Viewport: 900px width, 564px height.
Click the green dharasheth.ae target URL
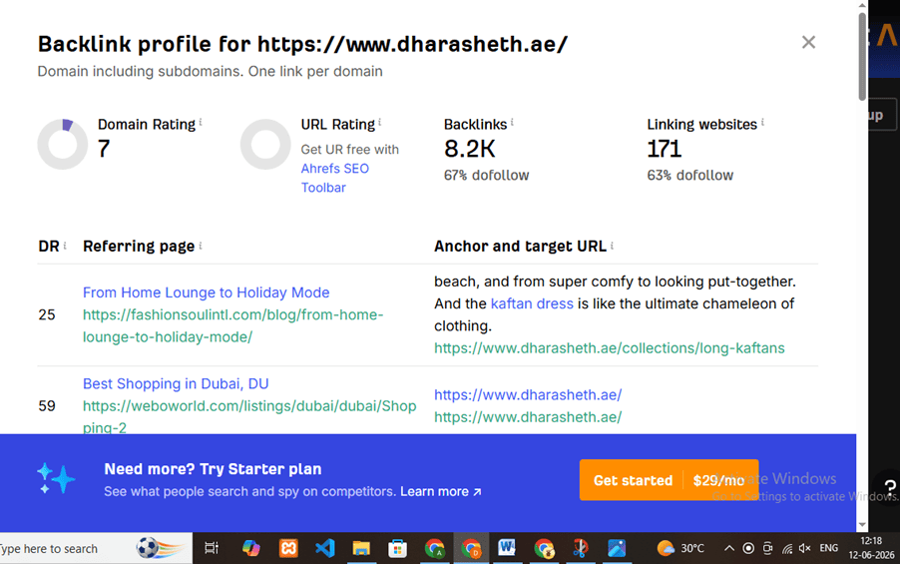[x=527, y=417]
